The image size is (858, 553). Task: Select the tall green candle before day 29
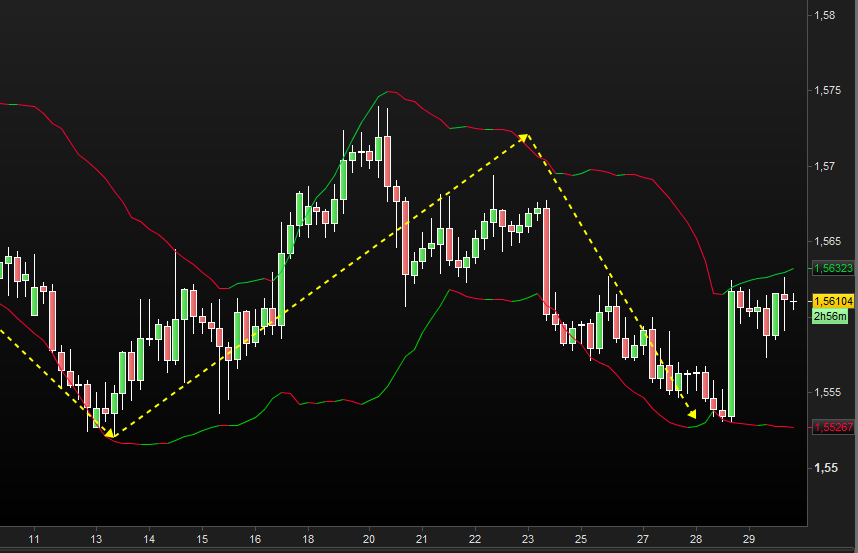tap(732, 354)
